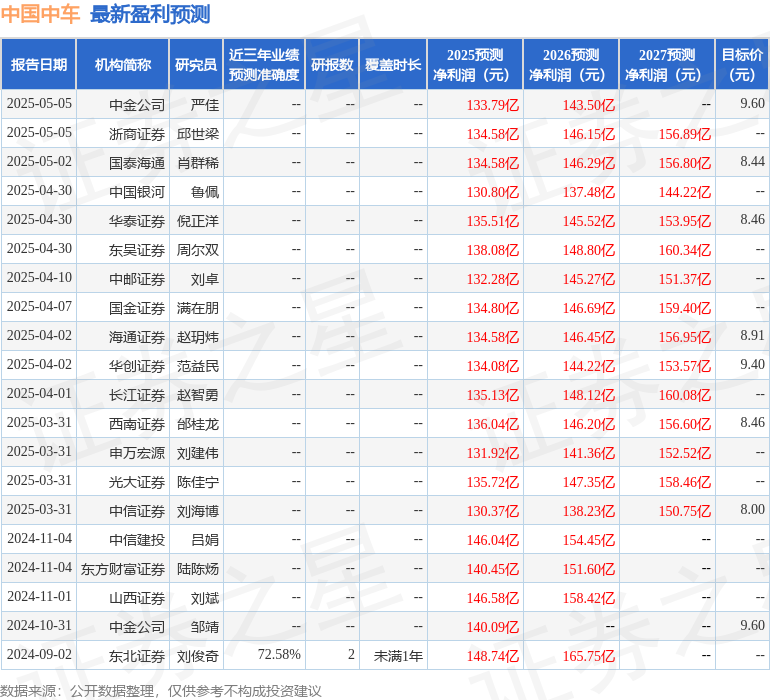Screen dimensions: 770x700
Task: Select institution 东方财富证券
Action: 123,569
